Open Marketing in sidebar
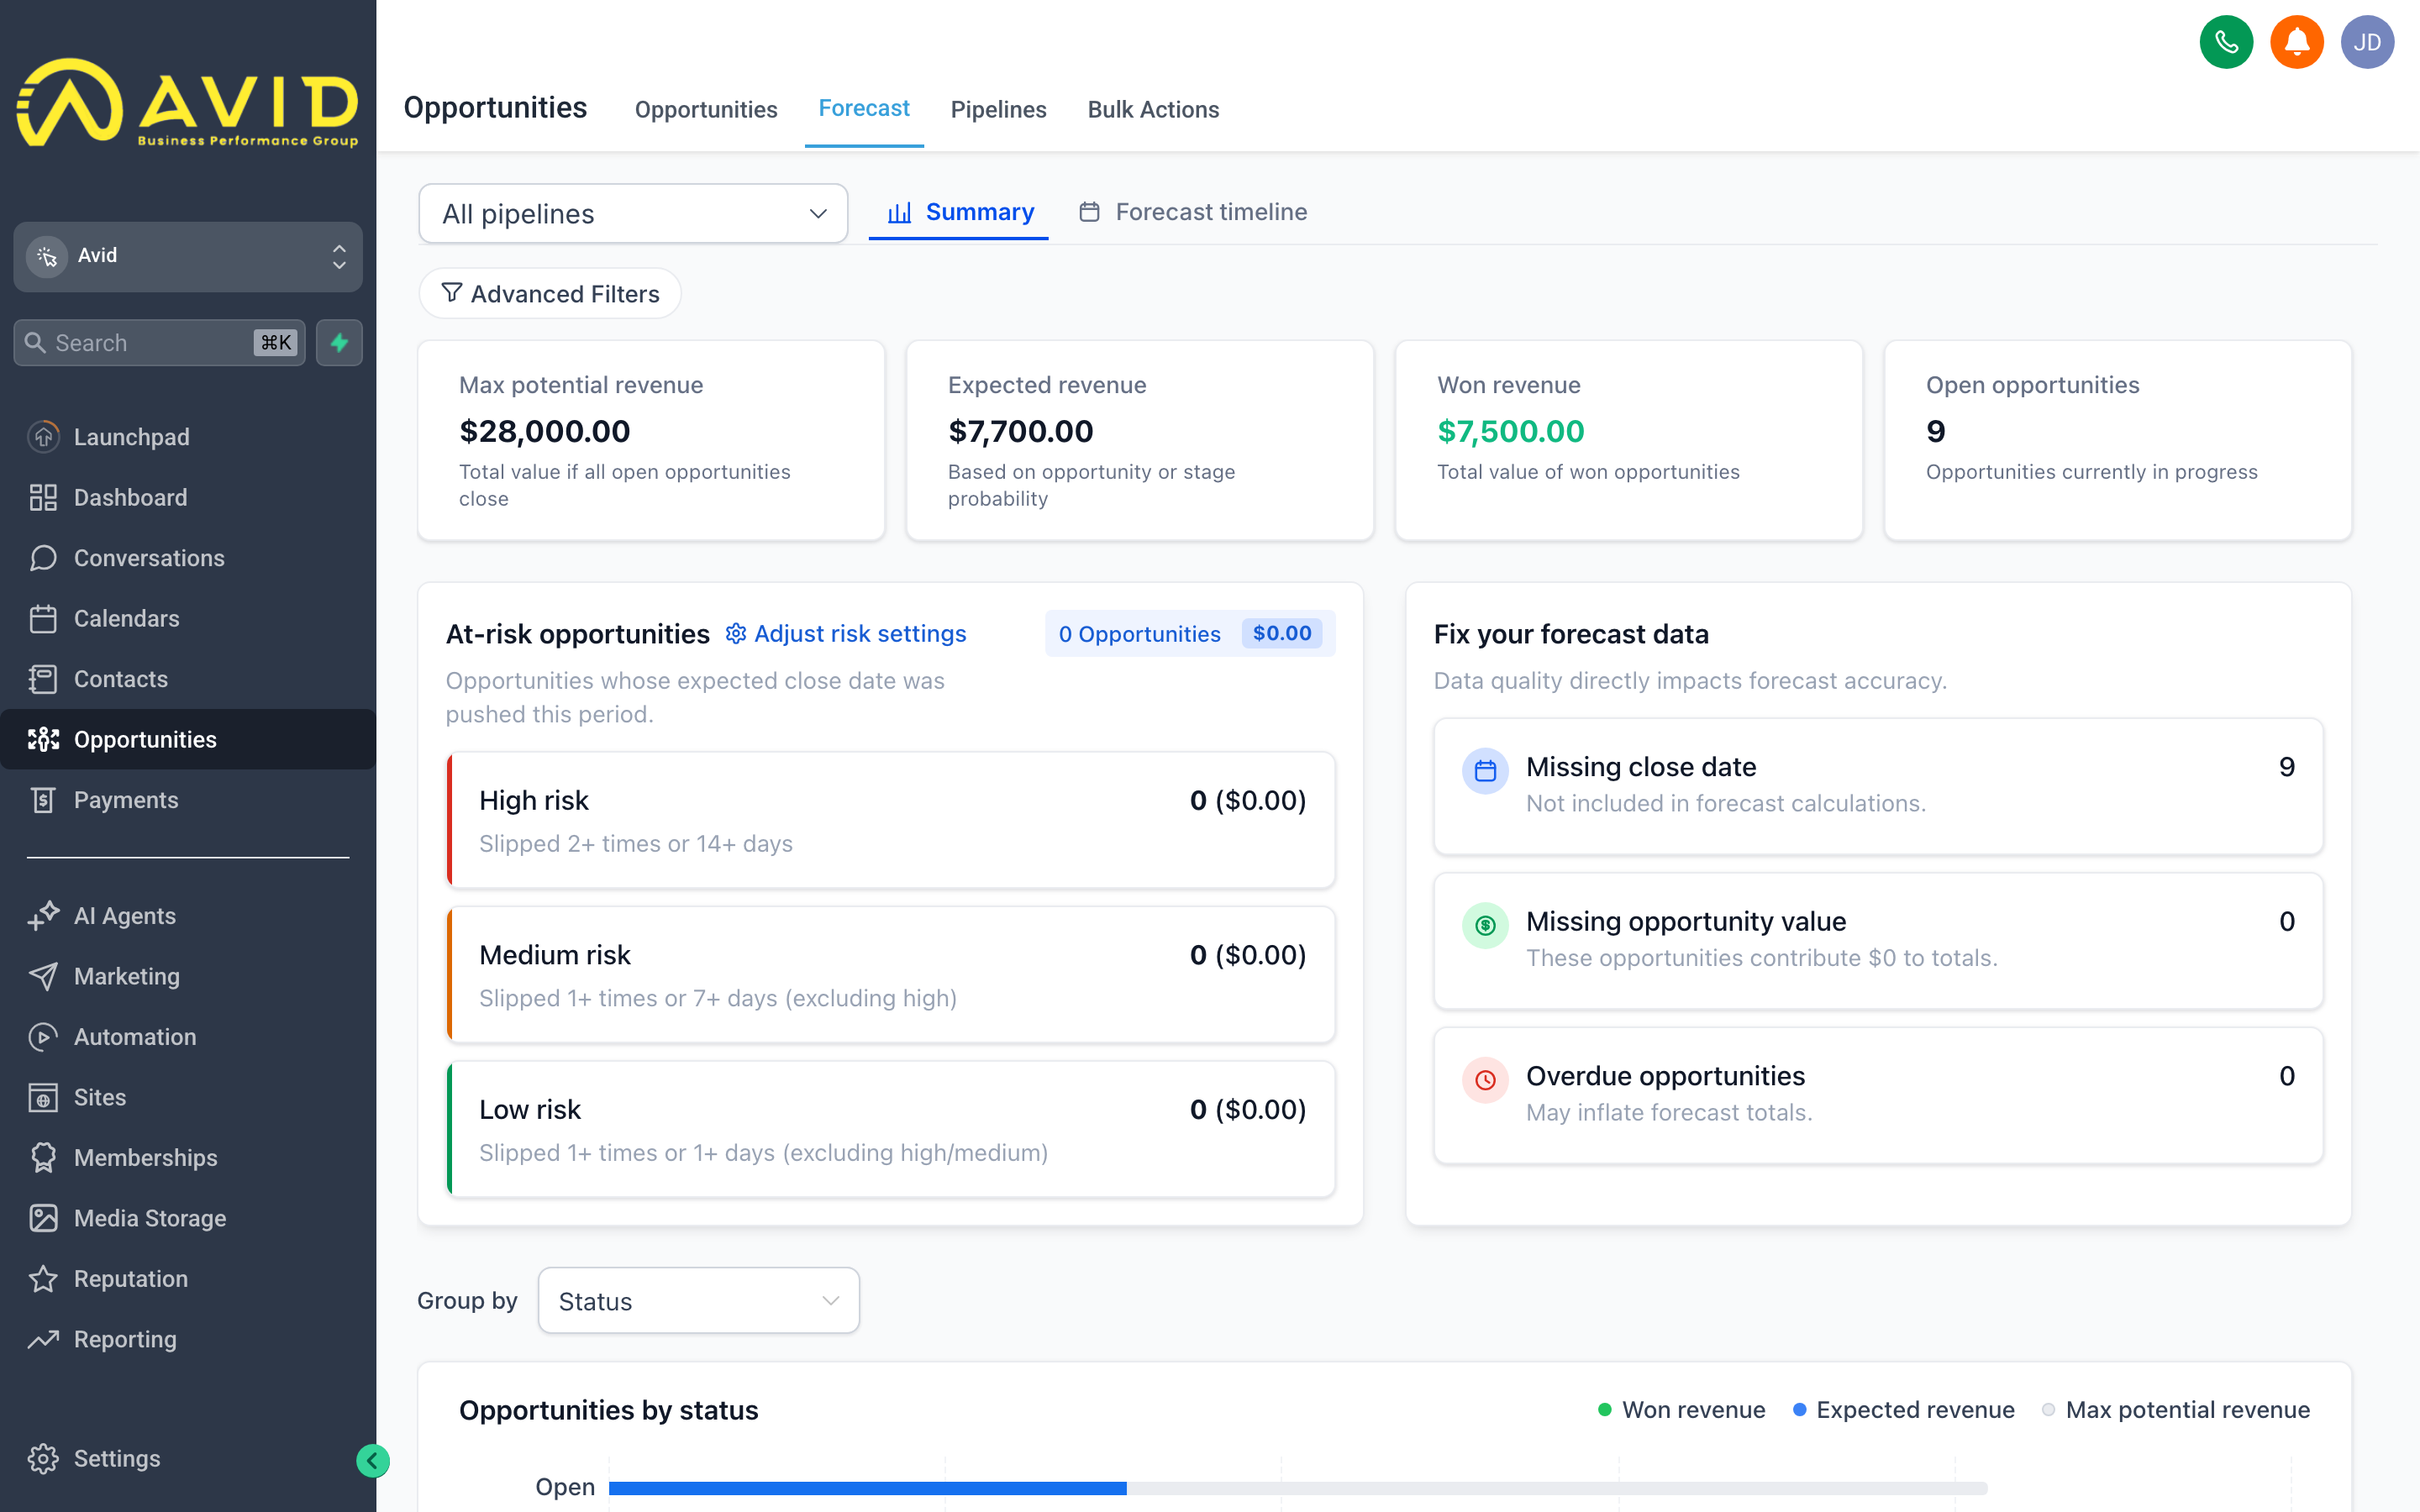 click(x=188, y=976)
